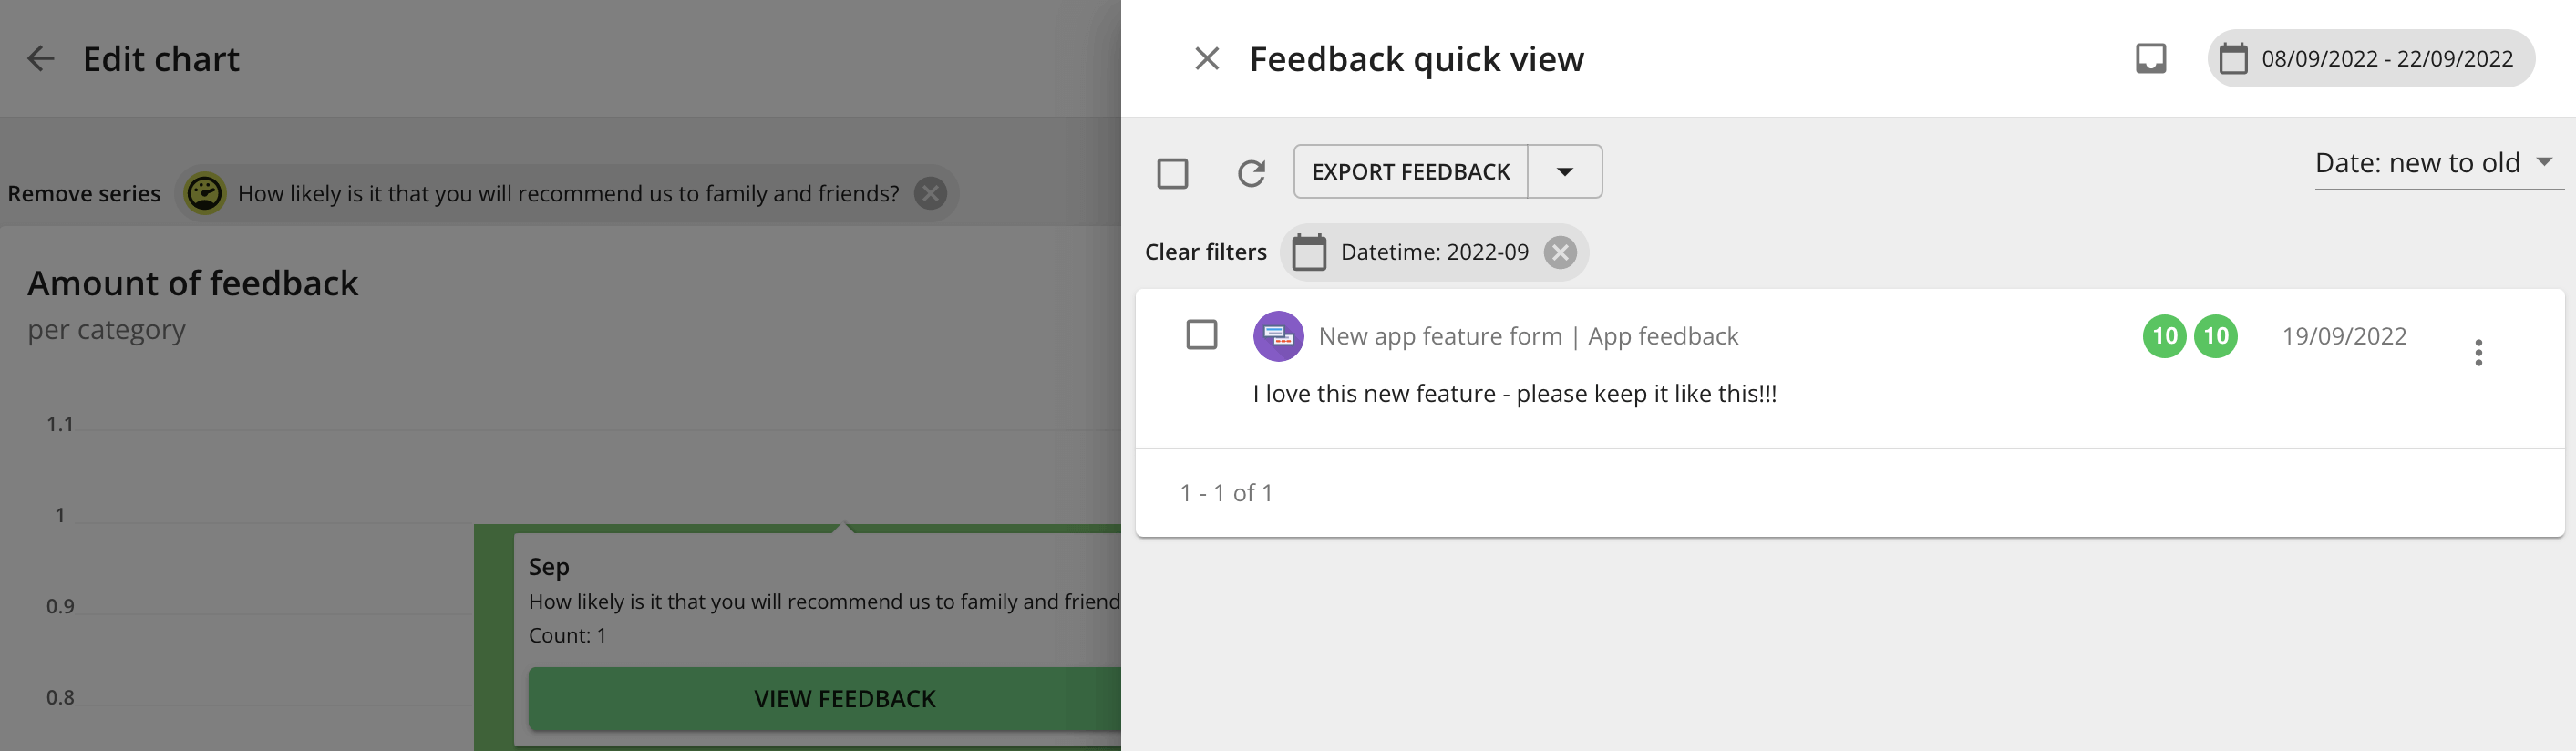
Task: Click the 08/09/2022 - 22/09/2022 date range
Action: point(2386,59)
